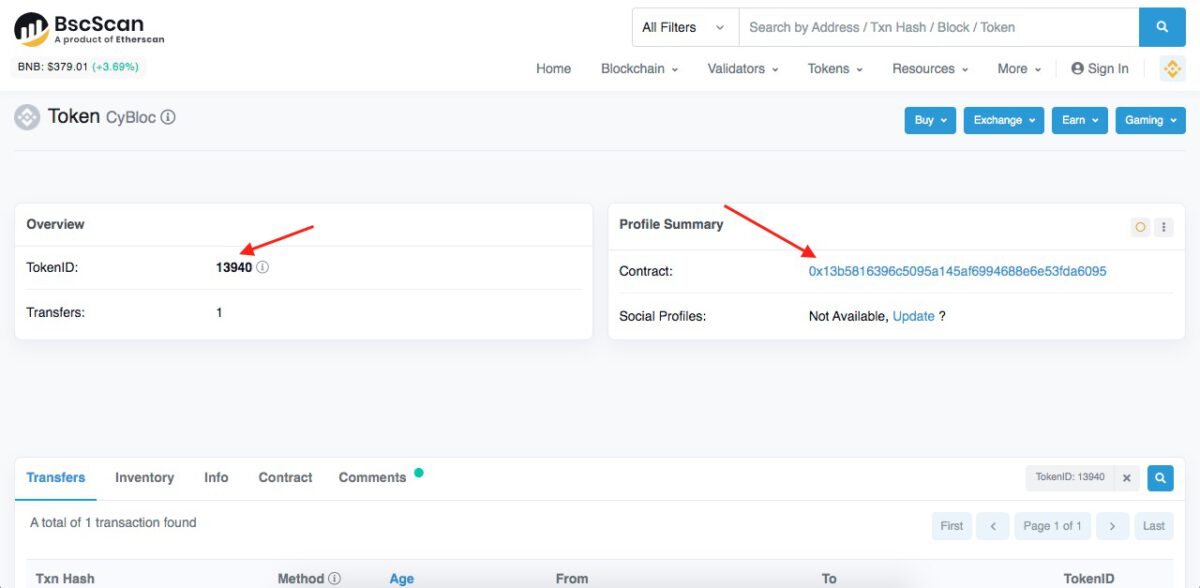Open the contract address link

[957, 271]
